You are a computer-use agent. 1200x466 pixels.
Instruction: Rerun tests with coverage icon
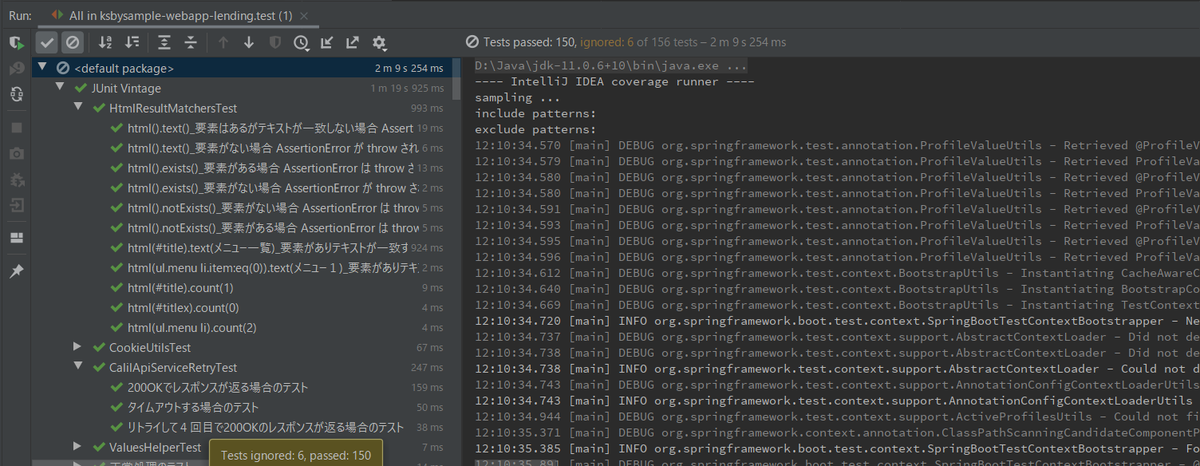[x=16, y=43]
